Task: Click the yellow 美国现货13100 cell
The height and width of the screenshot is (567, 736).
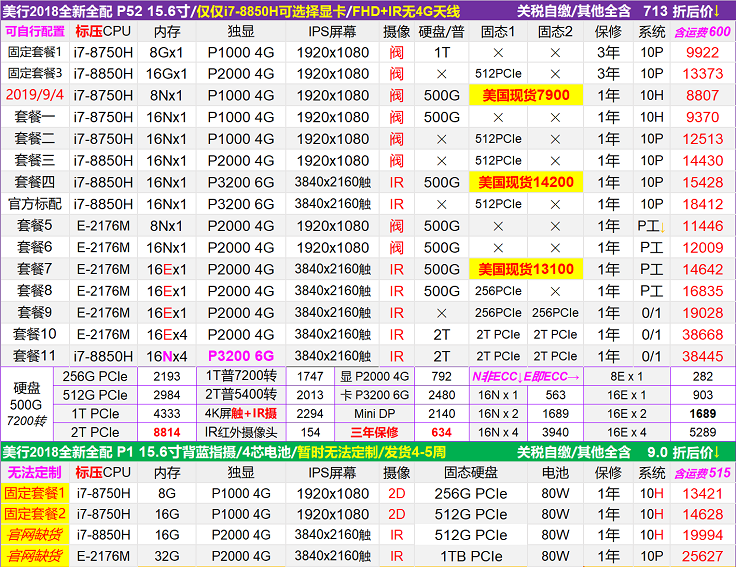Action: tap(526, 269)
